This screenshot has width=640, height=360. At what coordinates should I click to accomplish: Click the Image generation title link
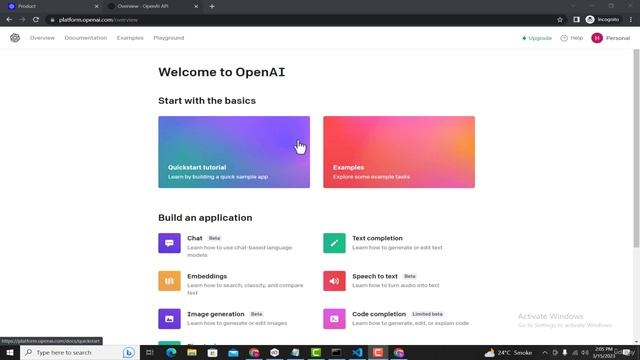[x=216, y=314]
